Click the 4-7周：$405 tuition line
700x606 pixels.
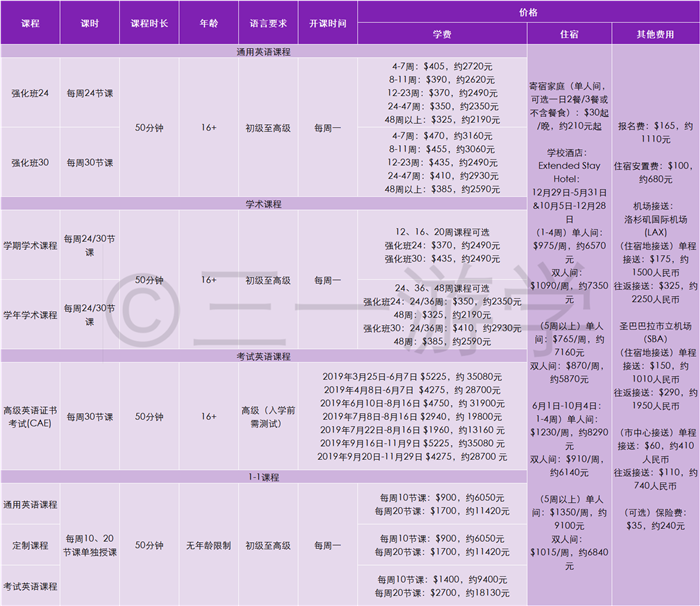[442, 67]
